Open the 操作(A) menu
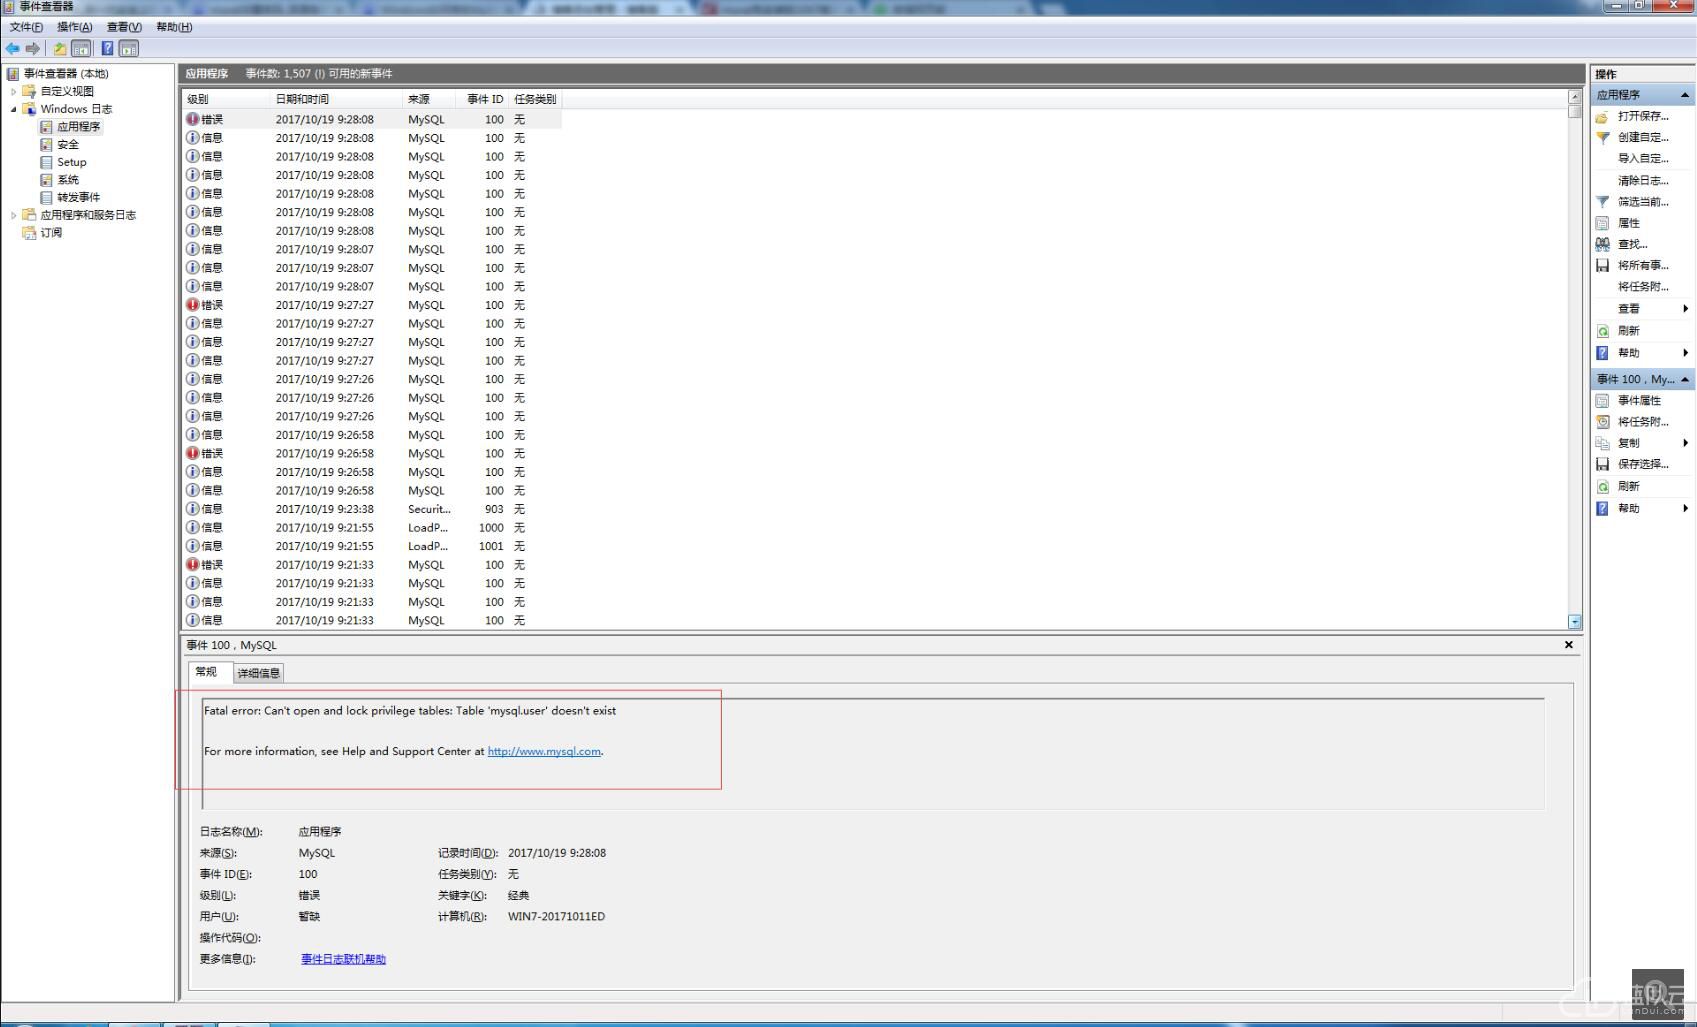Viewport: 1697px width, 1027px height. [74, 27]
